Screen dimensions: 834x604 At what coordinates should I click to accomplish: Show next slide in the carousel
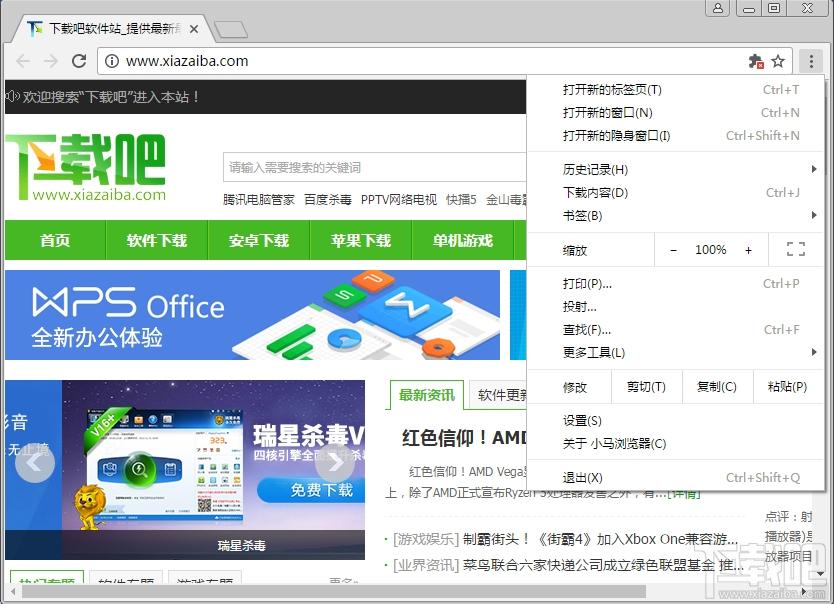pos(335,463)
